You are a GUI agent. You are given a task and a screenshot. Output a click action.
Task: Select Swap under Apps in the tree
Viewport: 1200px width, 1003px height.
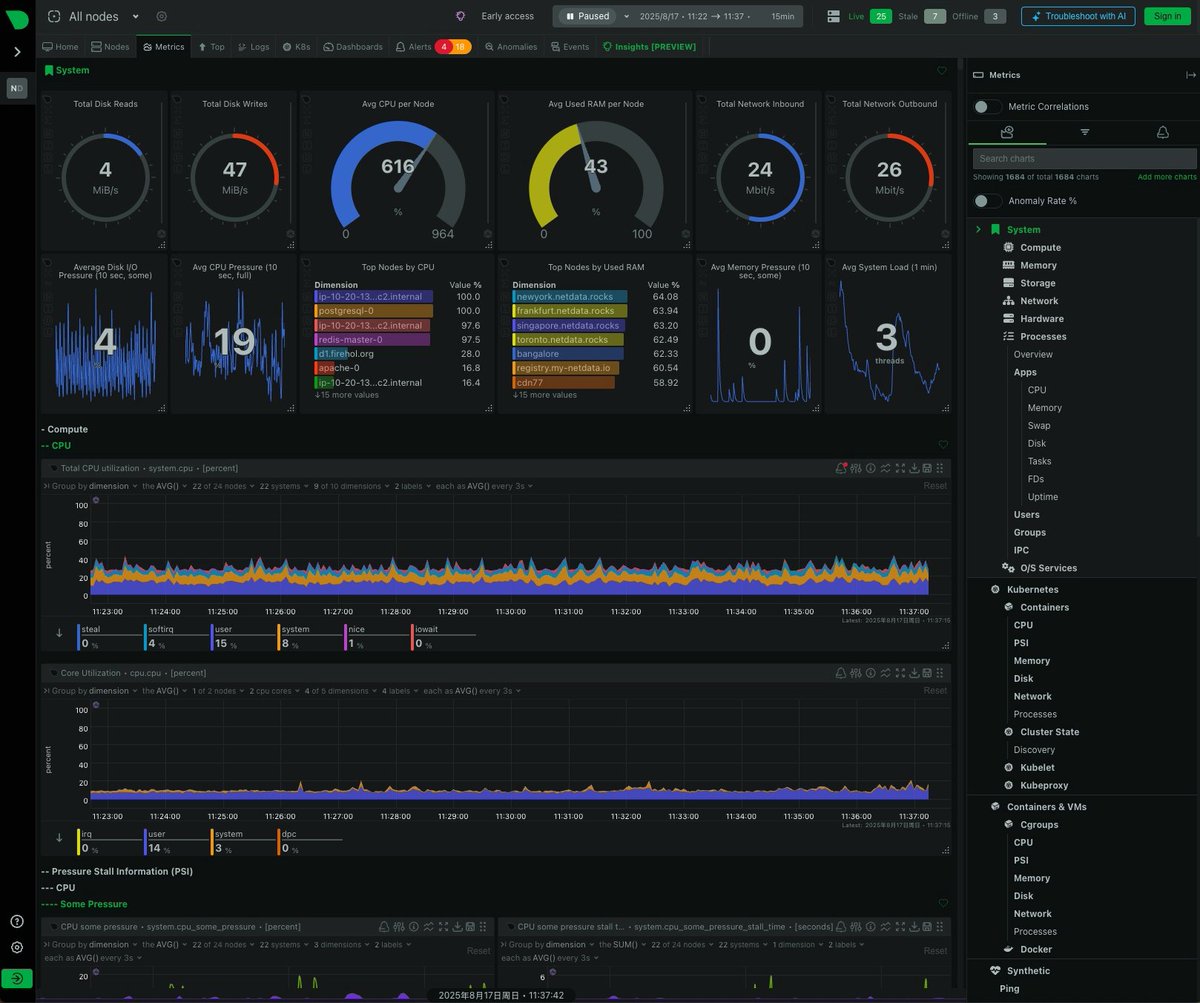click(x=1039, y=426)
